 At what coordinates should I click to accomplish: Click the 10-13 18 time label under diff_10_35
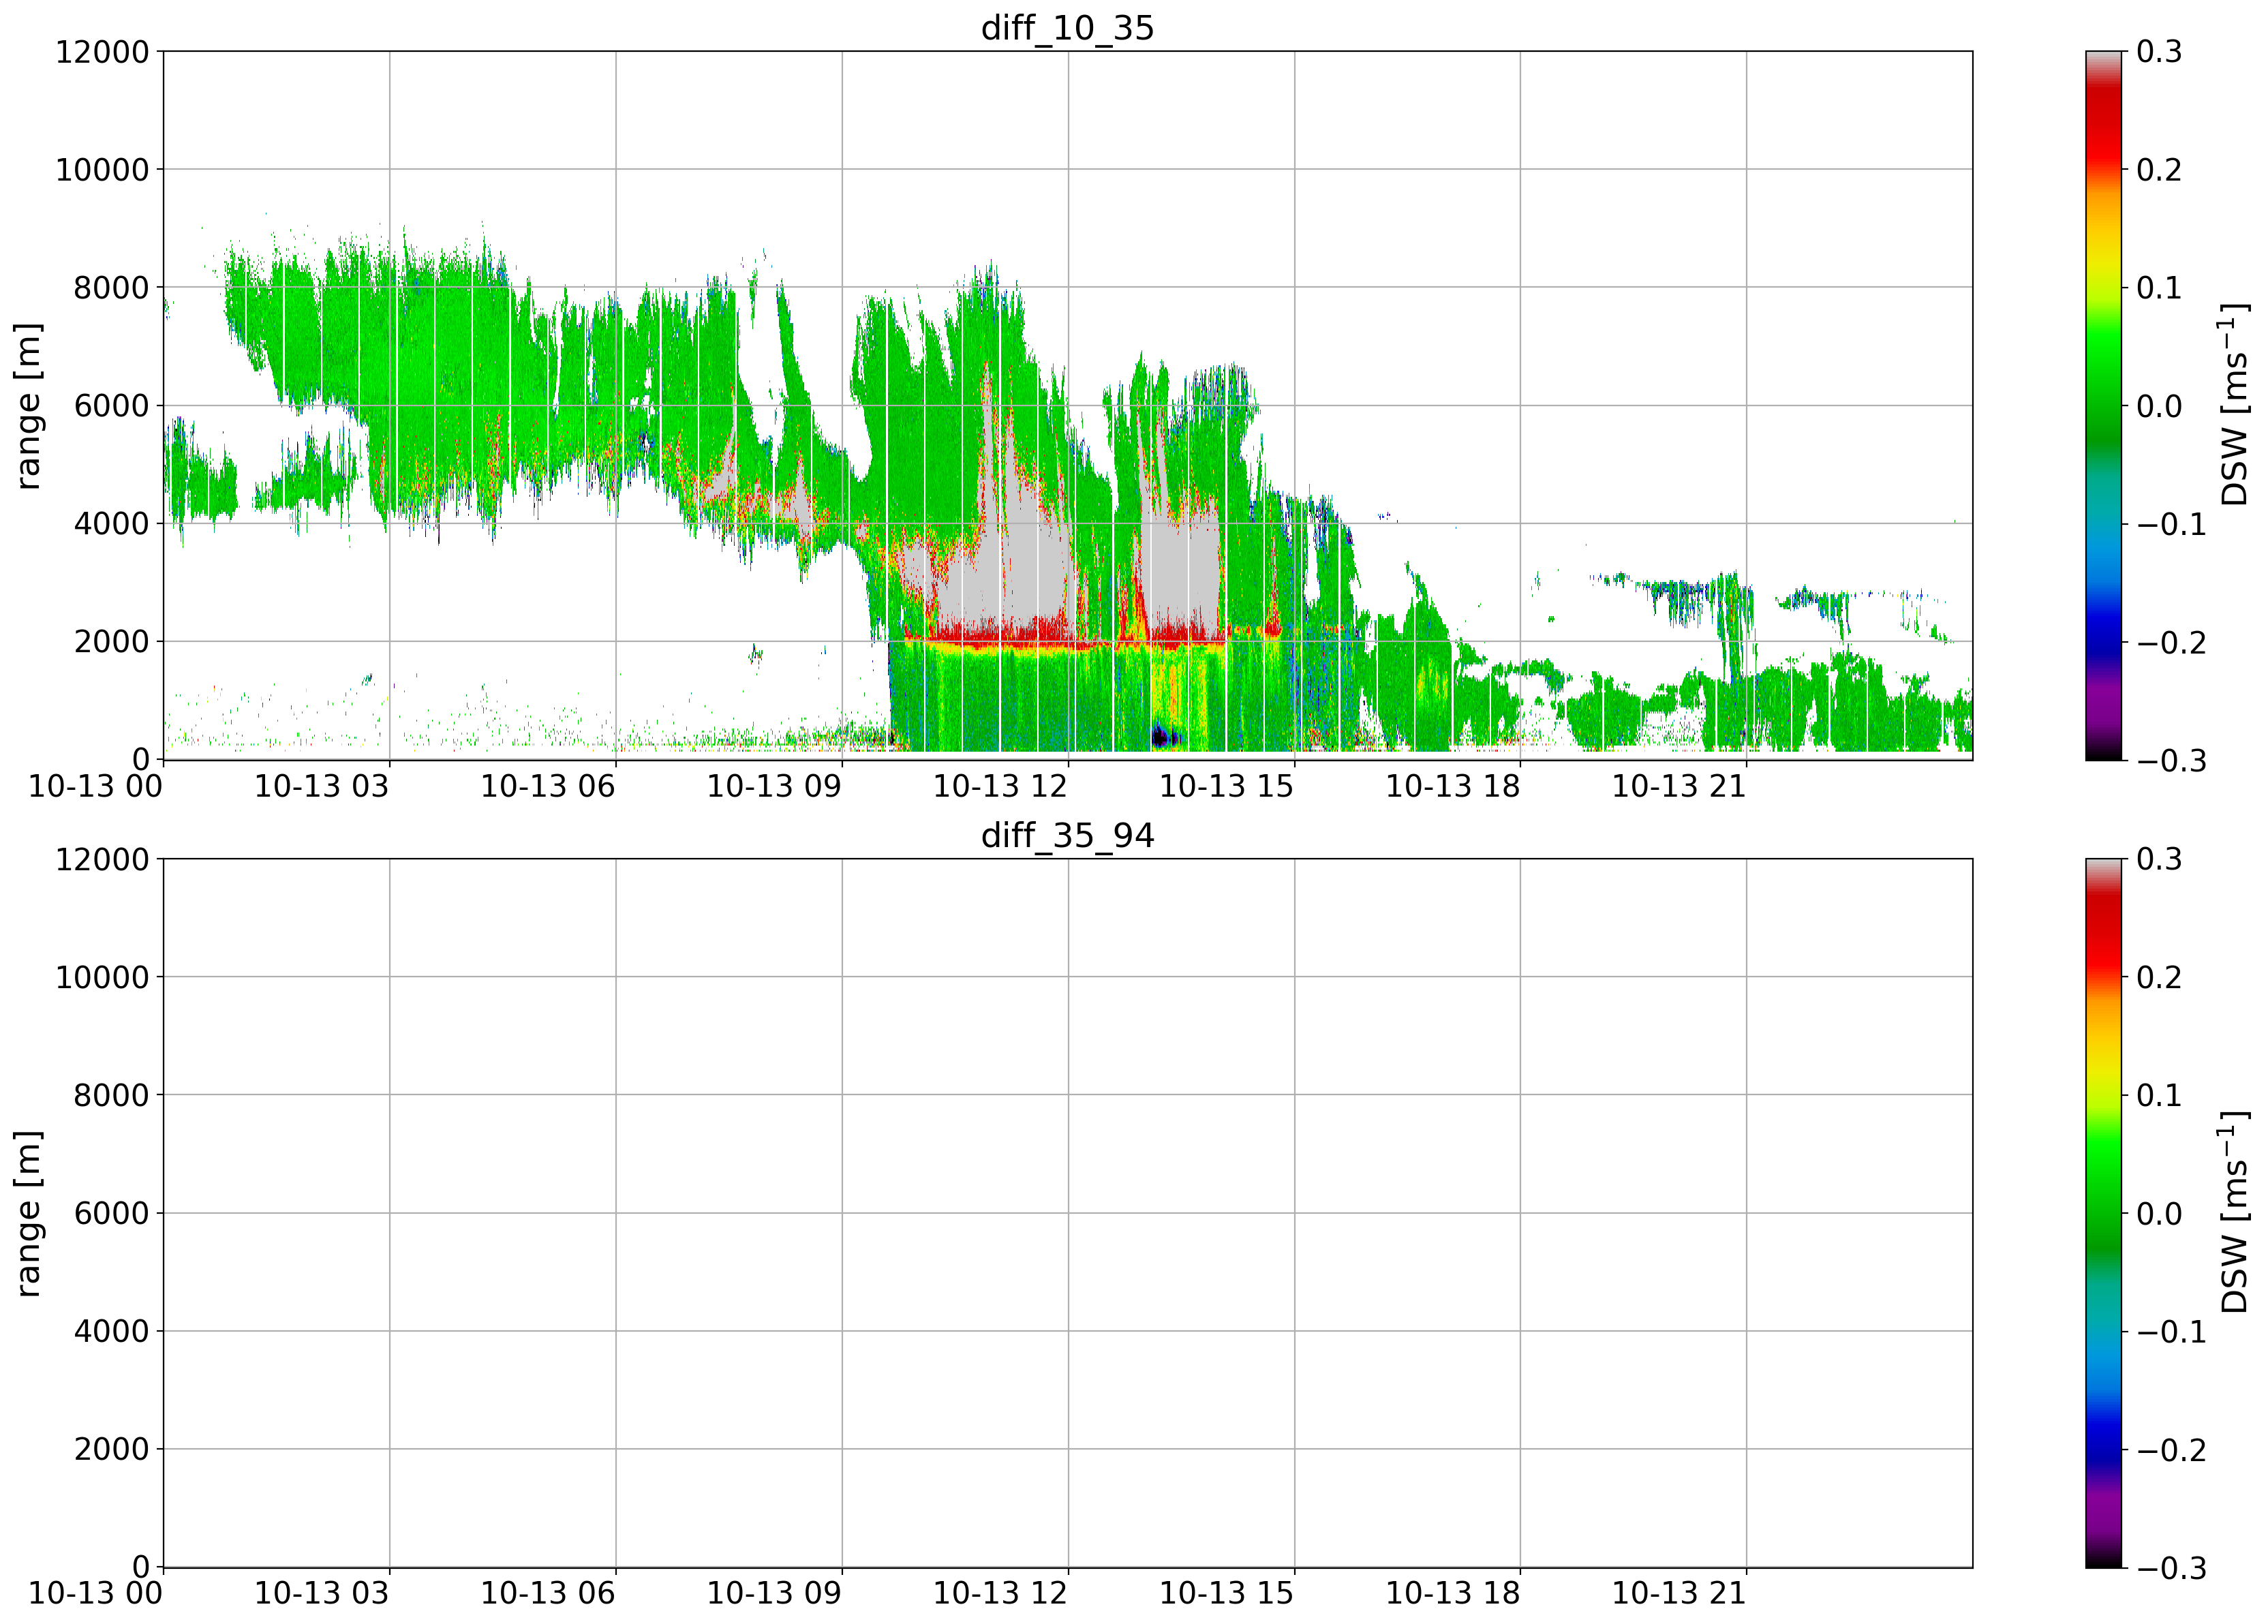[1452, 787]
